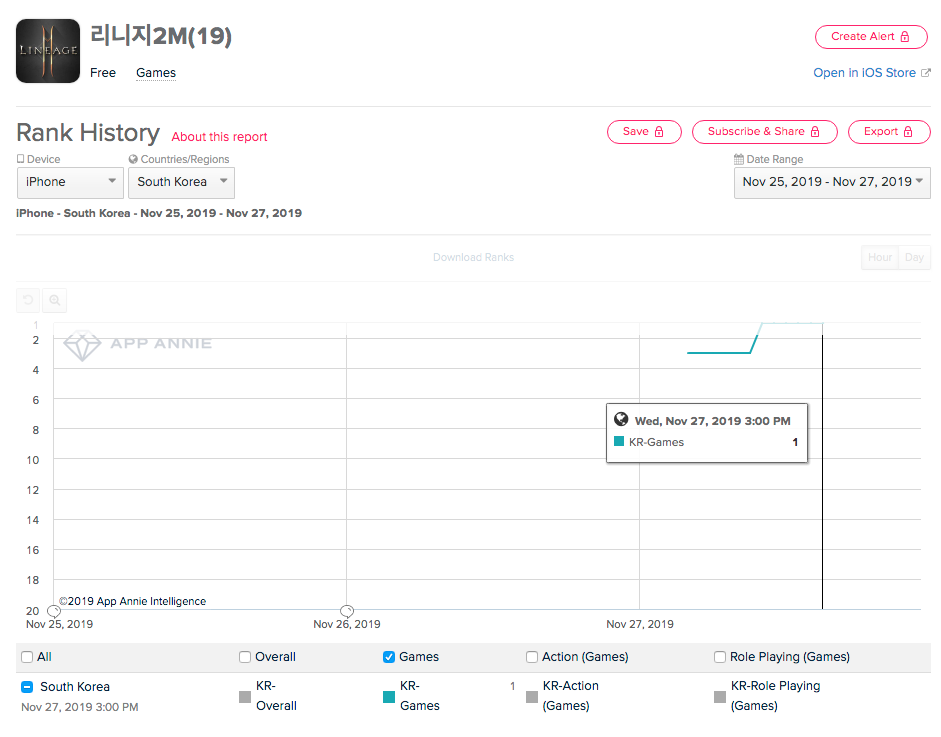Check the All categories checkbox

tap(27, 657)
